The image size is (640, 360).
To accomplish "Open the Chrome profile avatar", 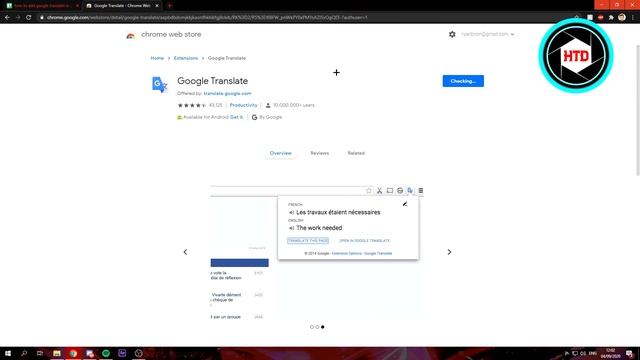I will (x=622, y=17).
